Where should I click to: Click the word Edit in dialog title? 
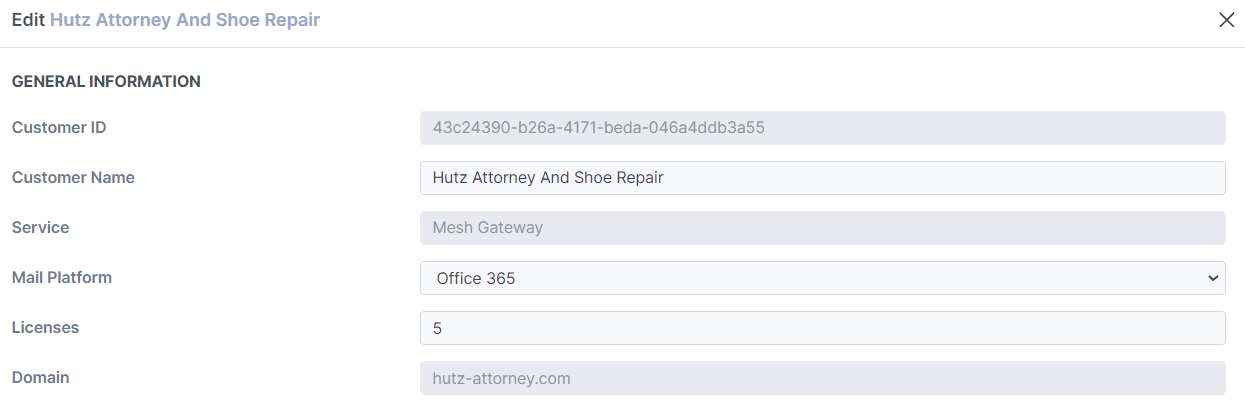point(28,20)
